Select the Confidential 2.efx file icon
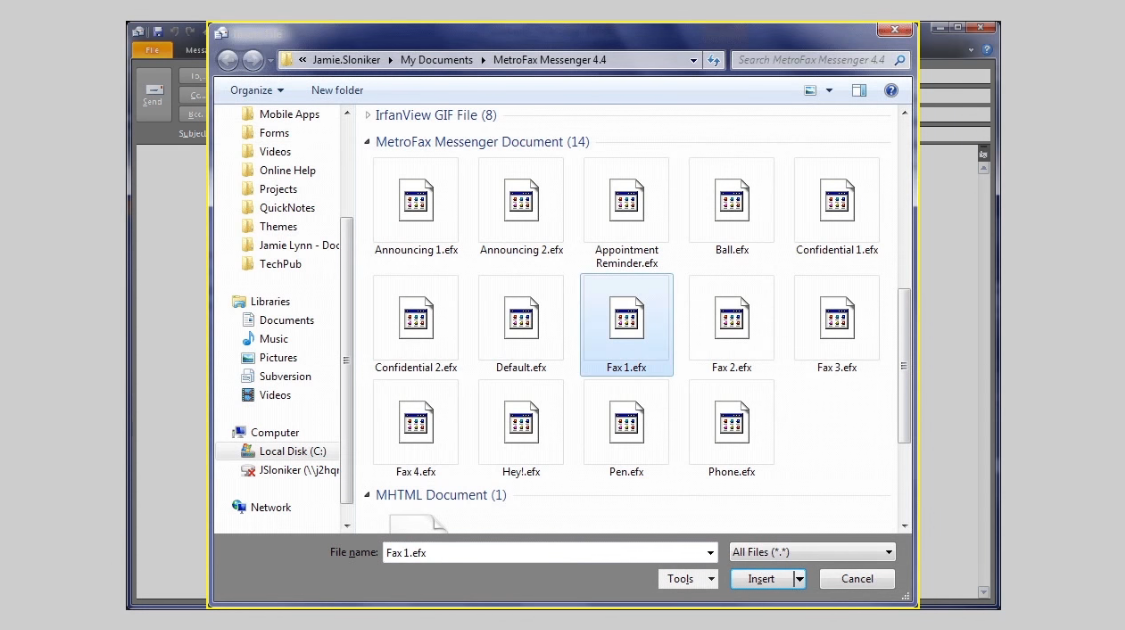 pos(416,318)
